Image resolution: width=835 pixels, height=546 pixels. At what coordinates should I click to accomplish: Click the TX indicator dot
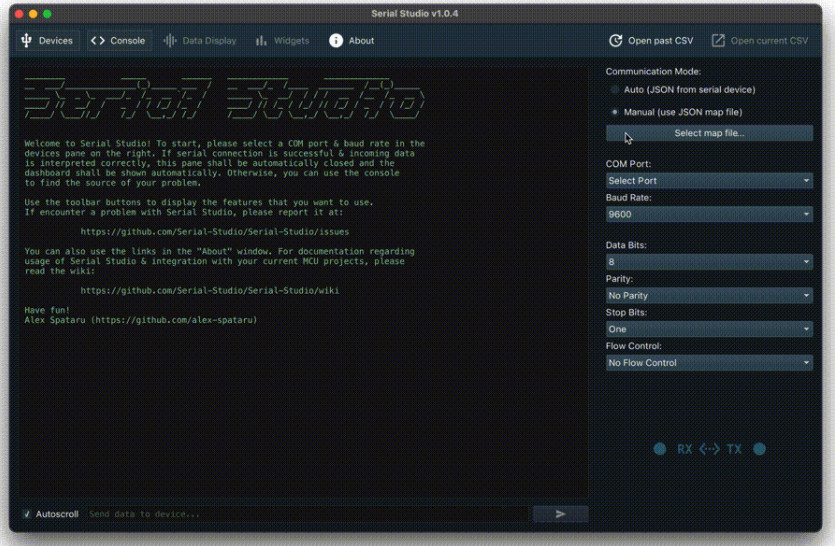pos(759,449)
